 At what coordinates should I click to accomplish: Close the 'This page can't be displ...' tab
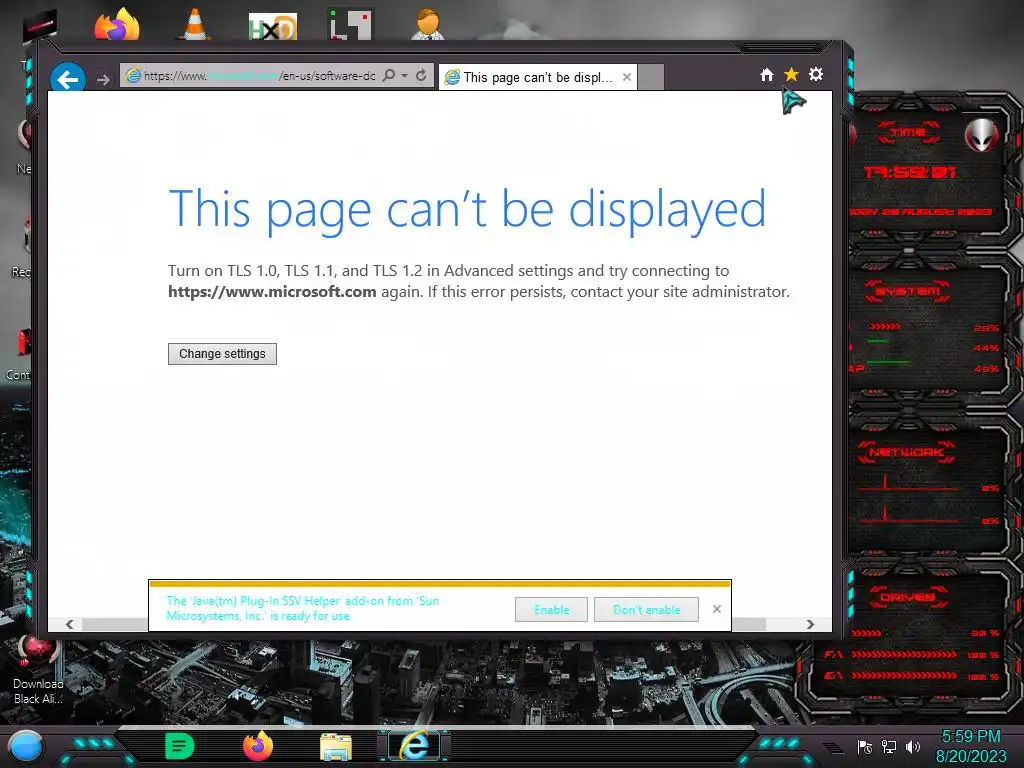[627, 77]
